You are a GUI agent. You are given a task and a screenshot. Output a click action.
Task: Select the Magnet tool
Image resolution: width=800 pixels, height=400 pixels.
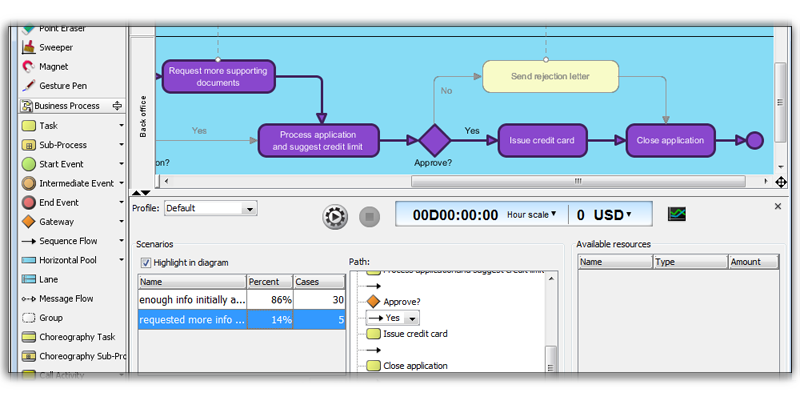(45, 67)
